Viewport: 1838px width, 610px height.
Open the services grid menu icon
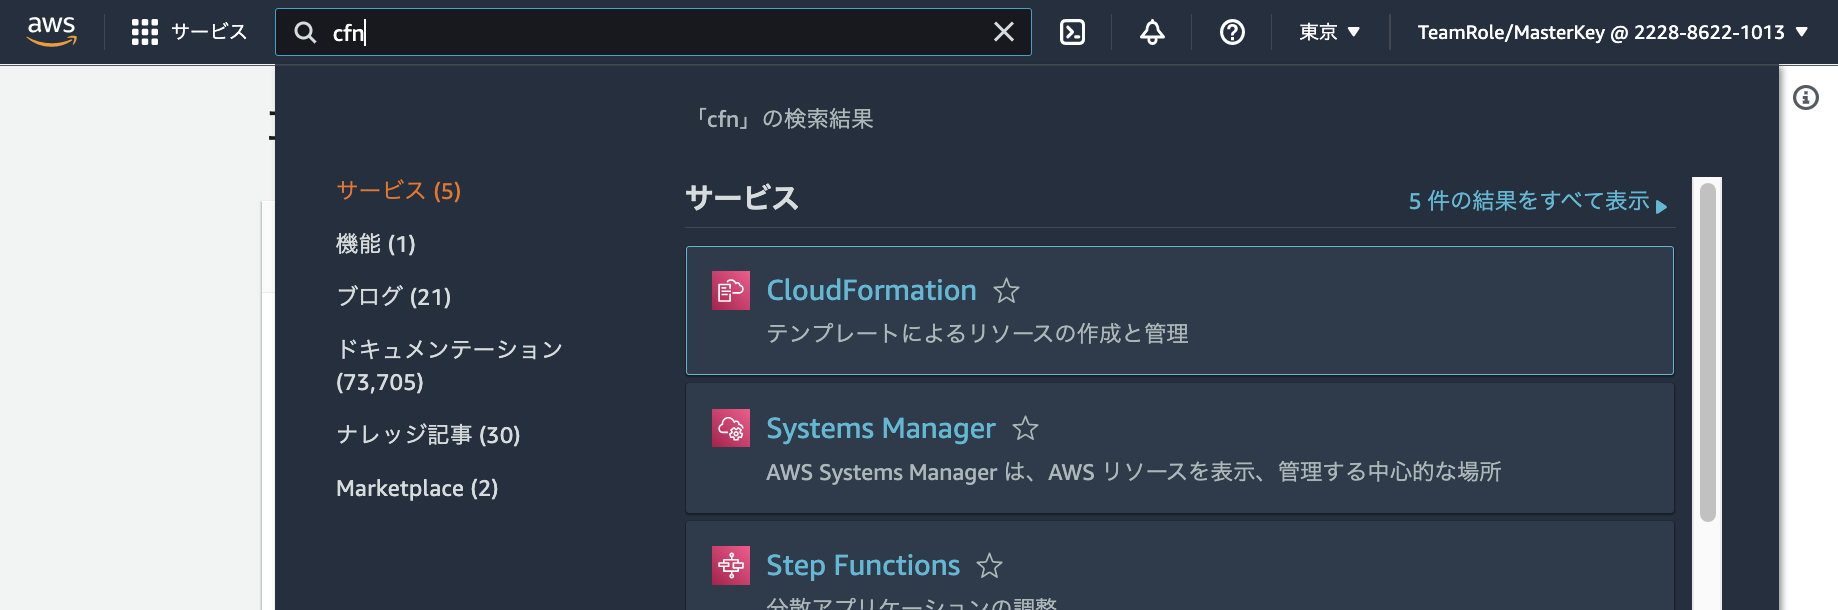[145, 32]
